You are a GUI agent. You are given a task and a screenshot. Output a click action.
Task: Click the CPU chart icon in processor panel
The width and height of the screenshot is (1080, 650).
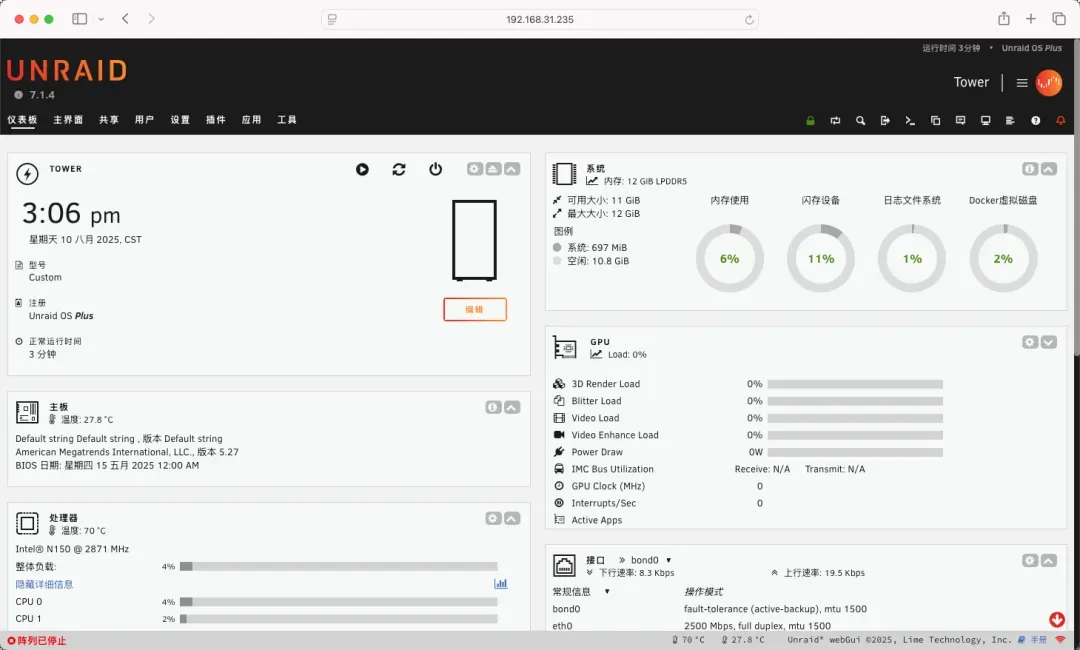click(501, 584)
